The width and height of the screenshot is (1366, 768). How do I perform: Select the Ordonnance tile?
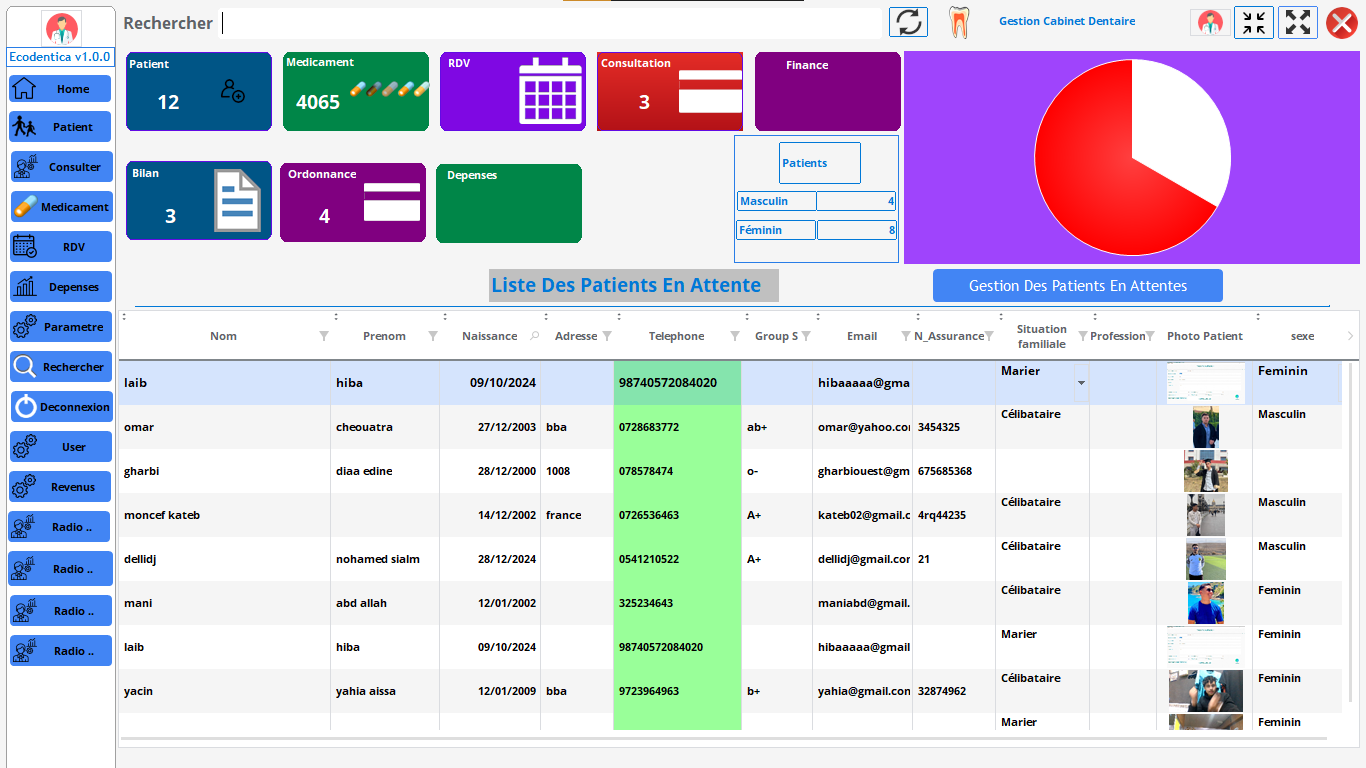pos(353,201)
